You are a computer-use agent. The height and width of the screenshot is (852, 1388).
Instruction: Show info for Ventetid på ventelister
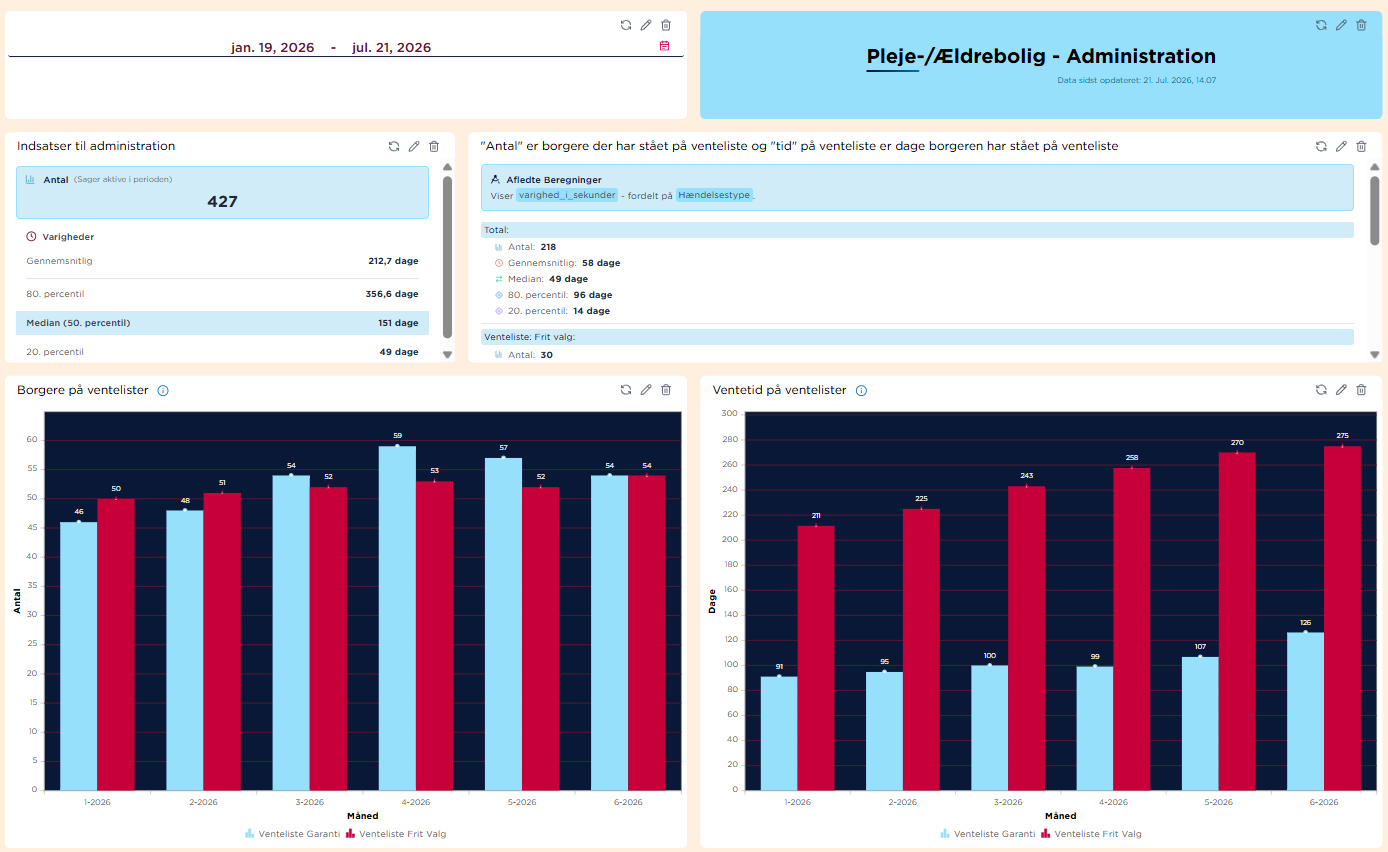861,391
